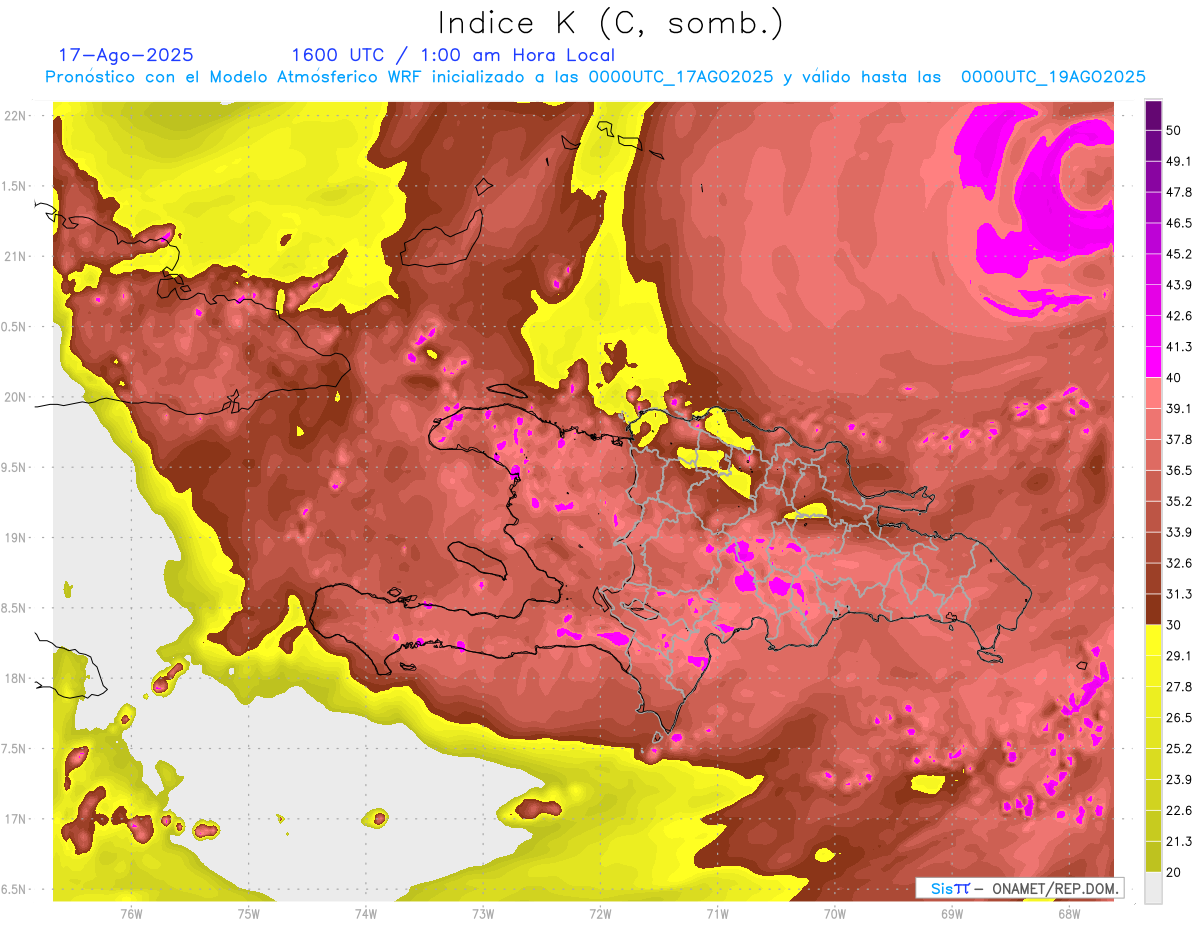Screen dimensions: 1200x927
Task: Pick the magenta swatch between 40 and 41.3
Action: 1153,362
